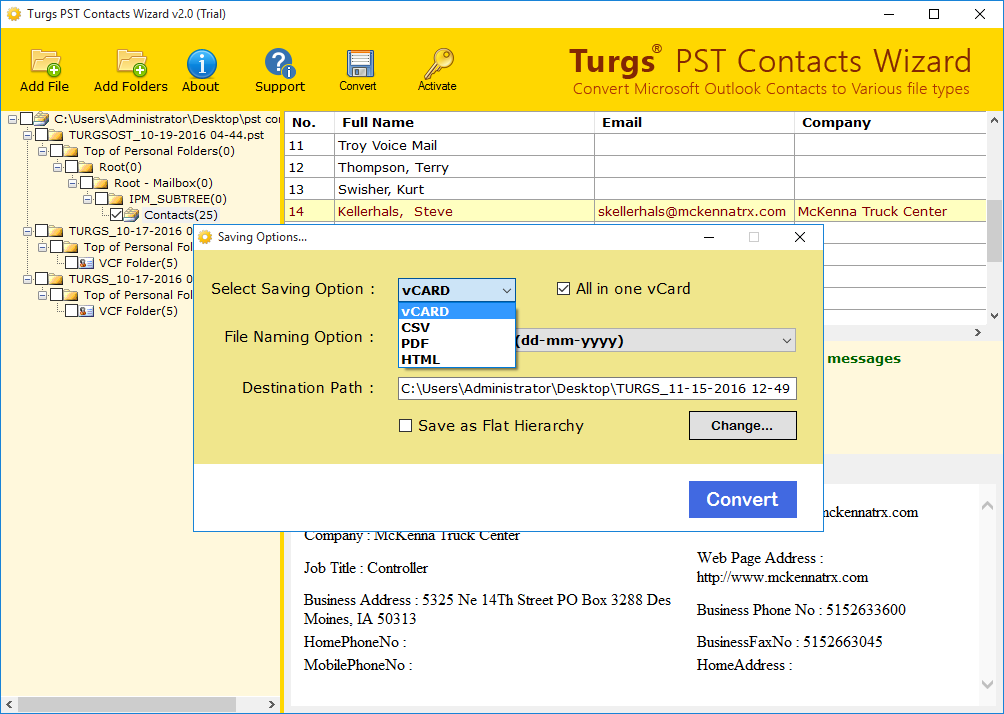1004x714 pixels.
Task: Collapse the IPM_SUBTREE(0) tree node
Action: pyautogui.click(x=88, y=199)
